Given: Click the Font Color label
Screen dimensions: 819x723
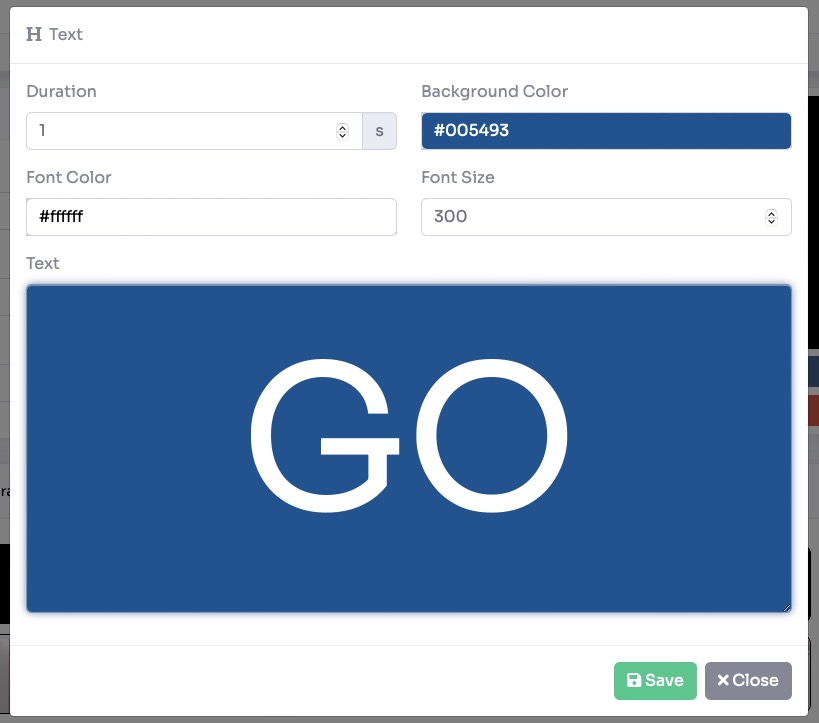Looking at the screenshot, I should 68,177.
